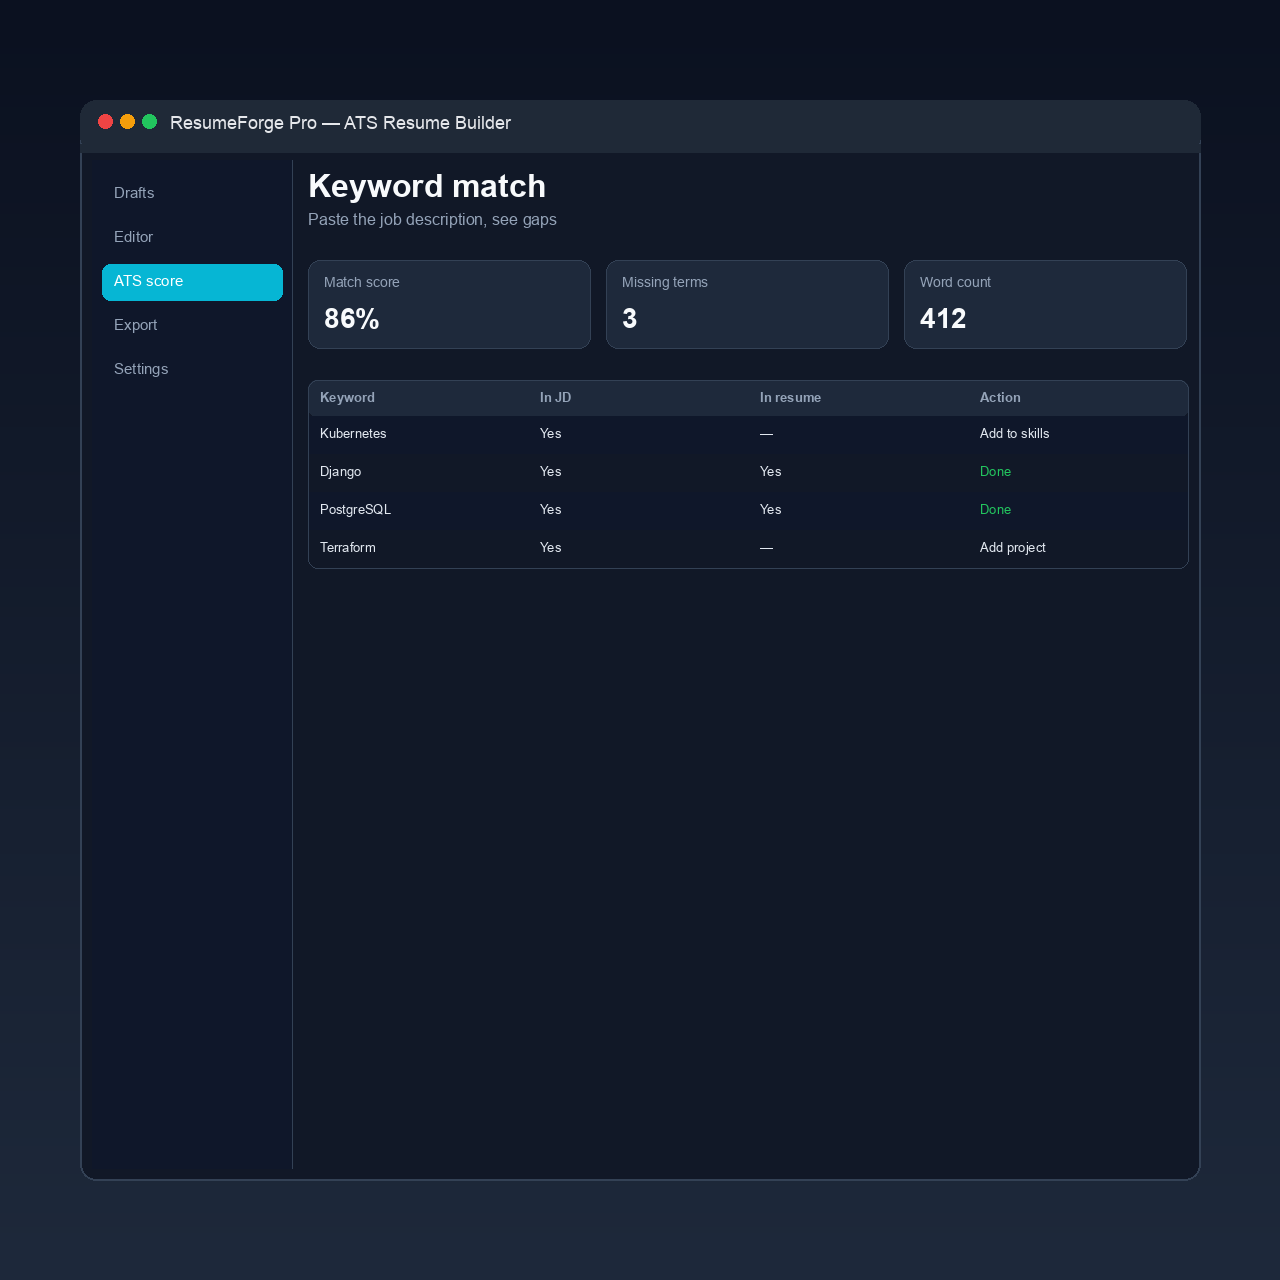Screen dimensions: 1280x1280
Task: Sort by the In JD column header
Action: [555, 398]
